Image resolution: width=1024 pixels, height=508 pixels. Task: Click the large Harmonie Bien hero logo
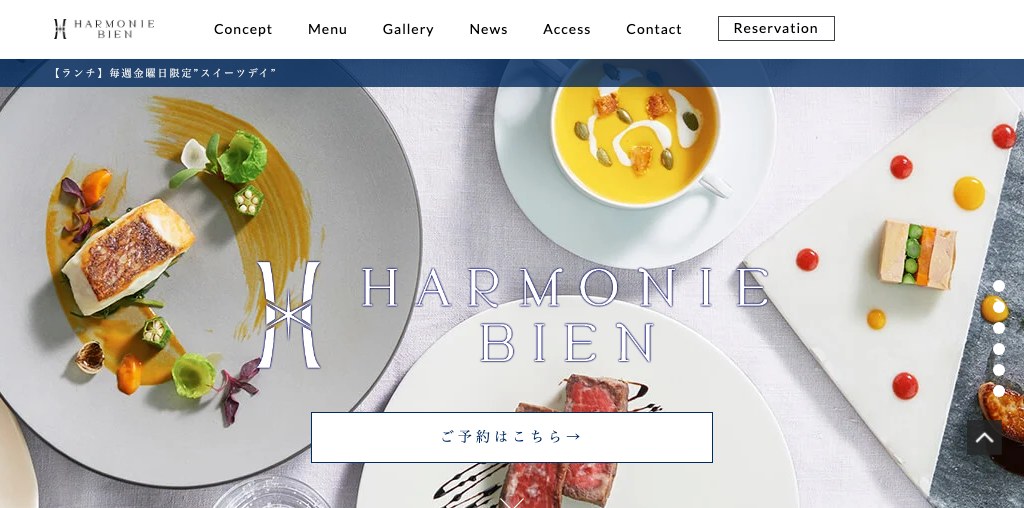click(513, 315)
